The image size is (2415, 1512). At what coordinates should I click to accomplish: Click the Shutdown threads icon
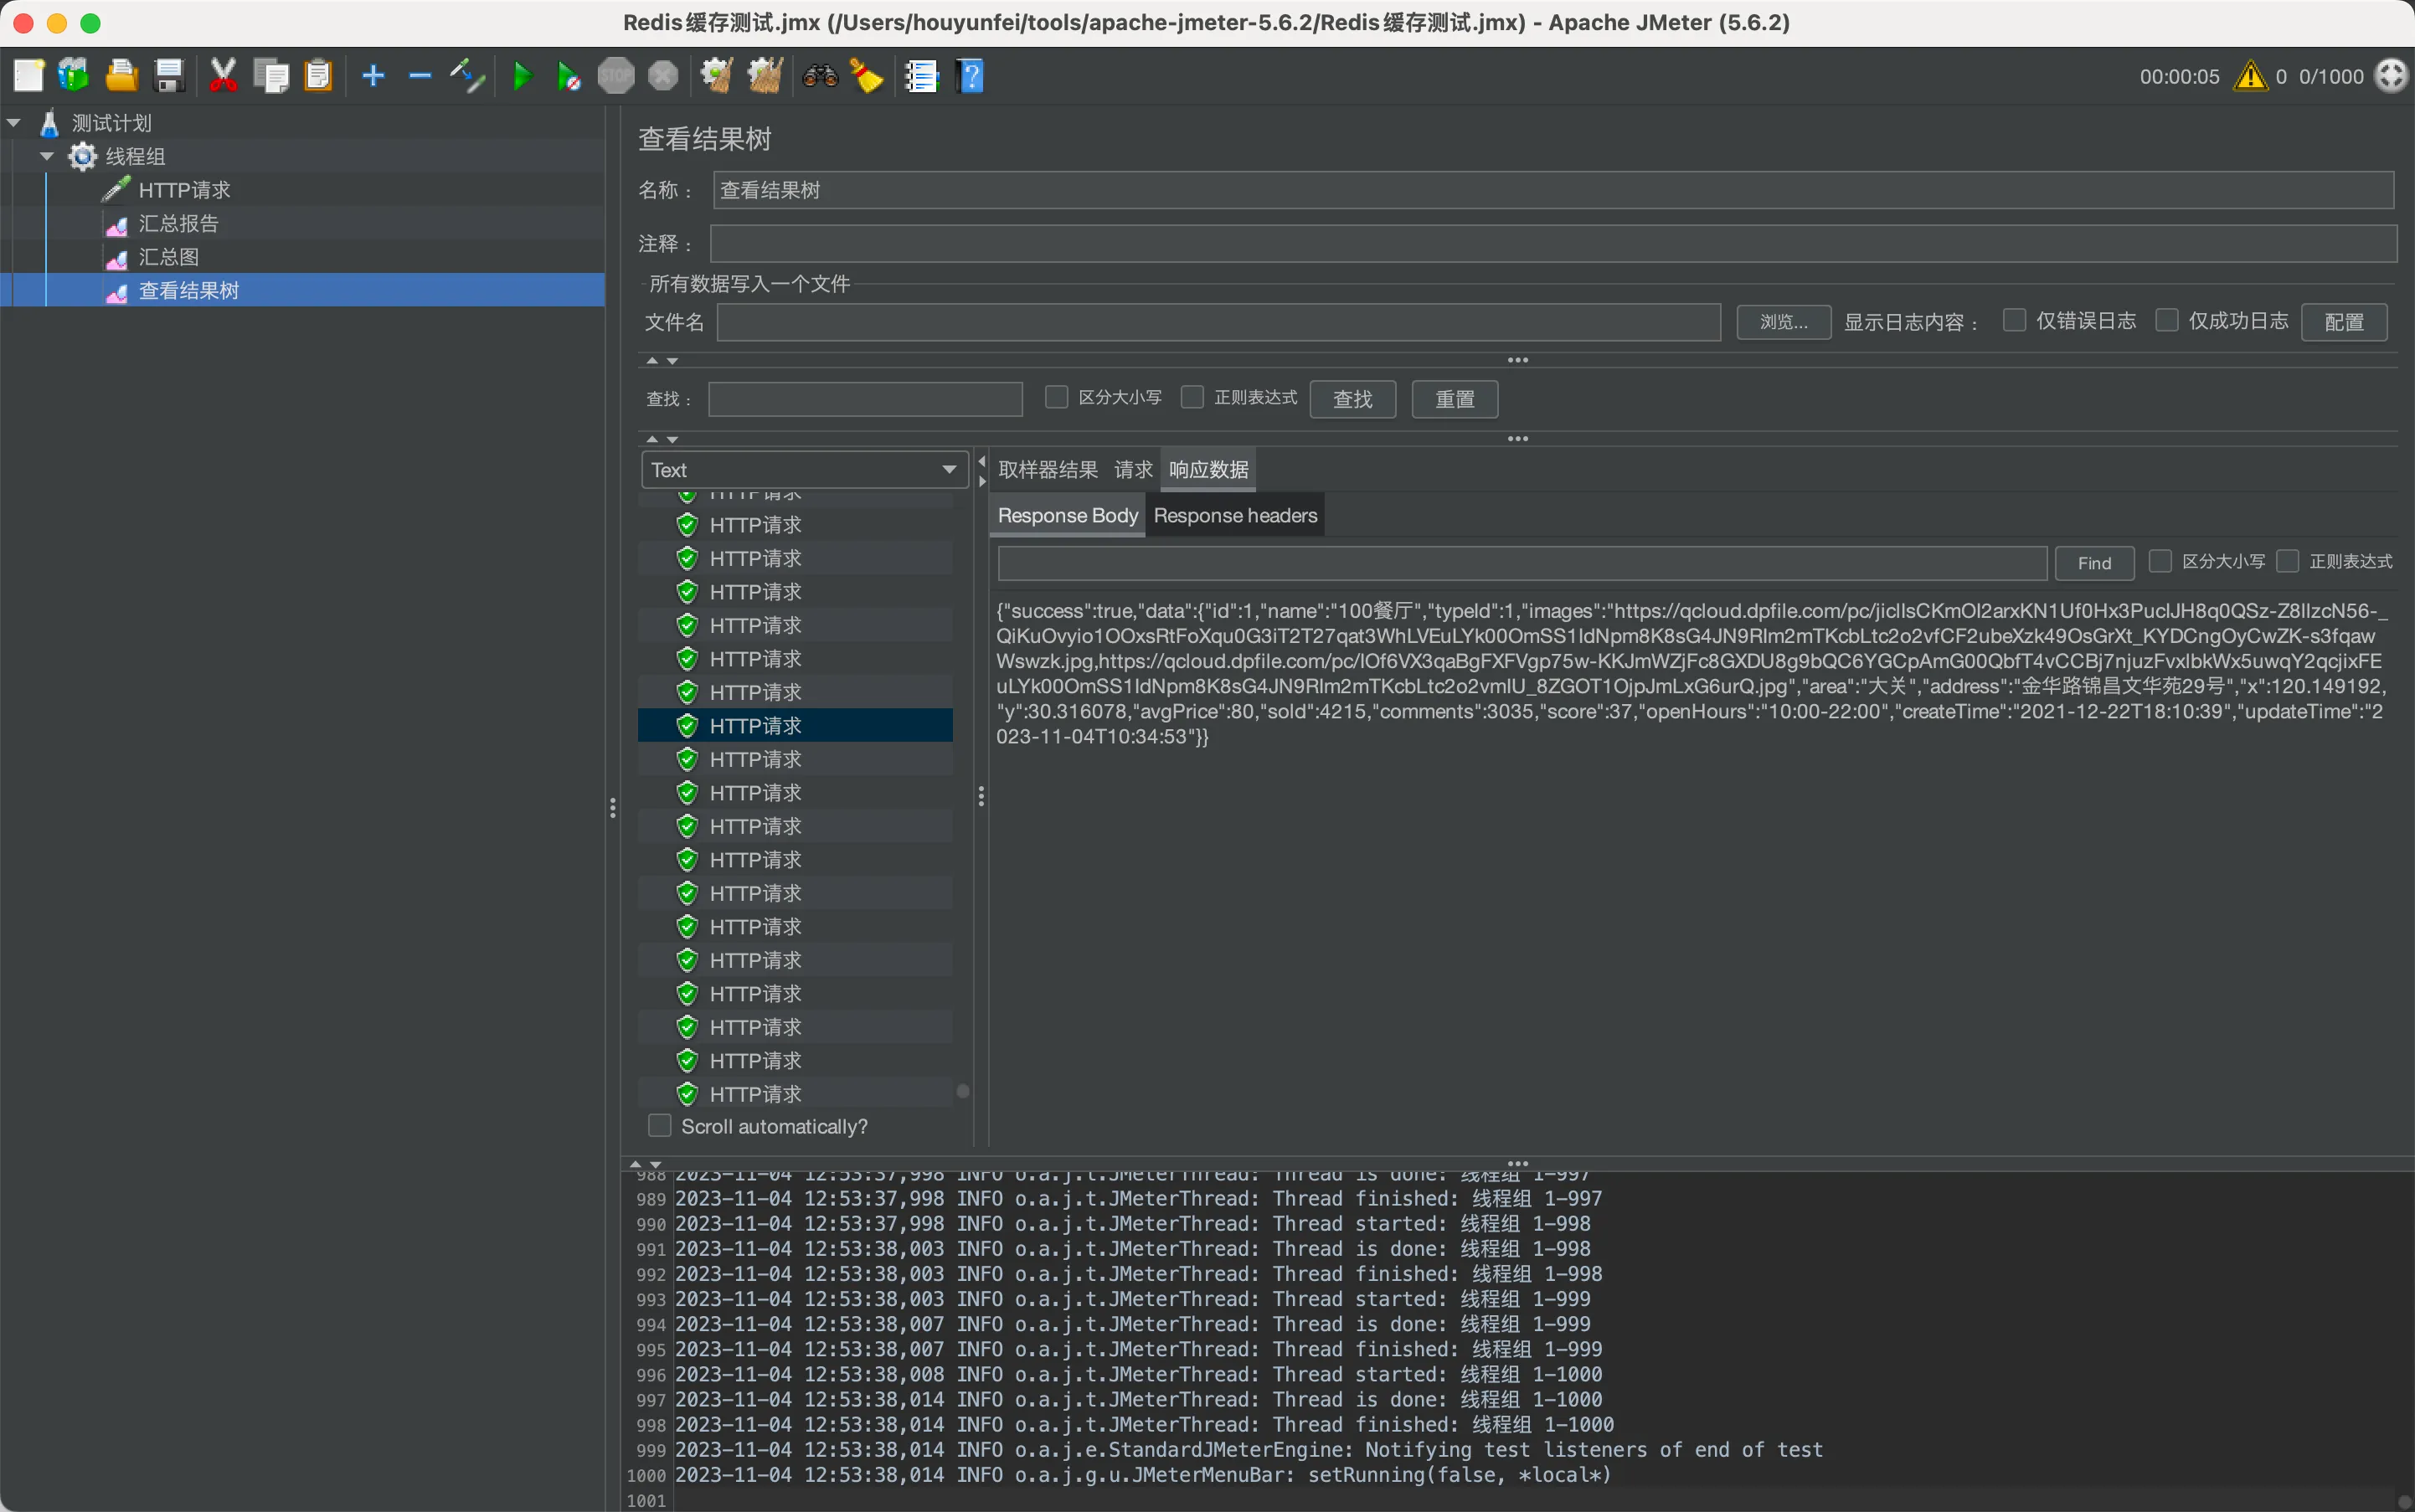[x=663, y=76]
